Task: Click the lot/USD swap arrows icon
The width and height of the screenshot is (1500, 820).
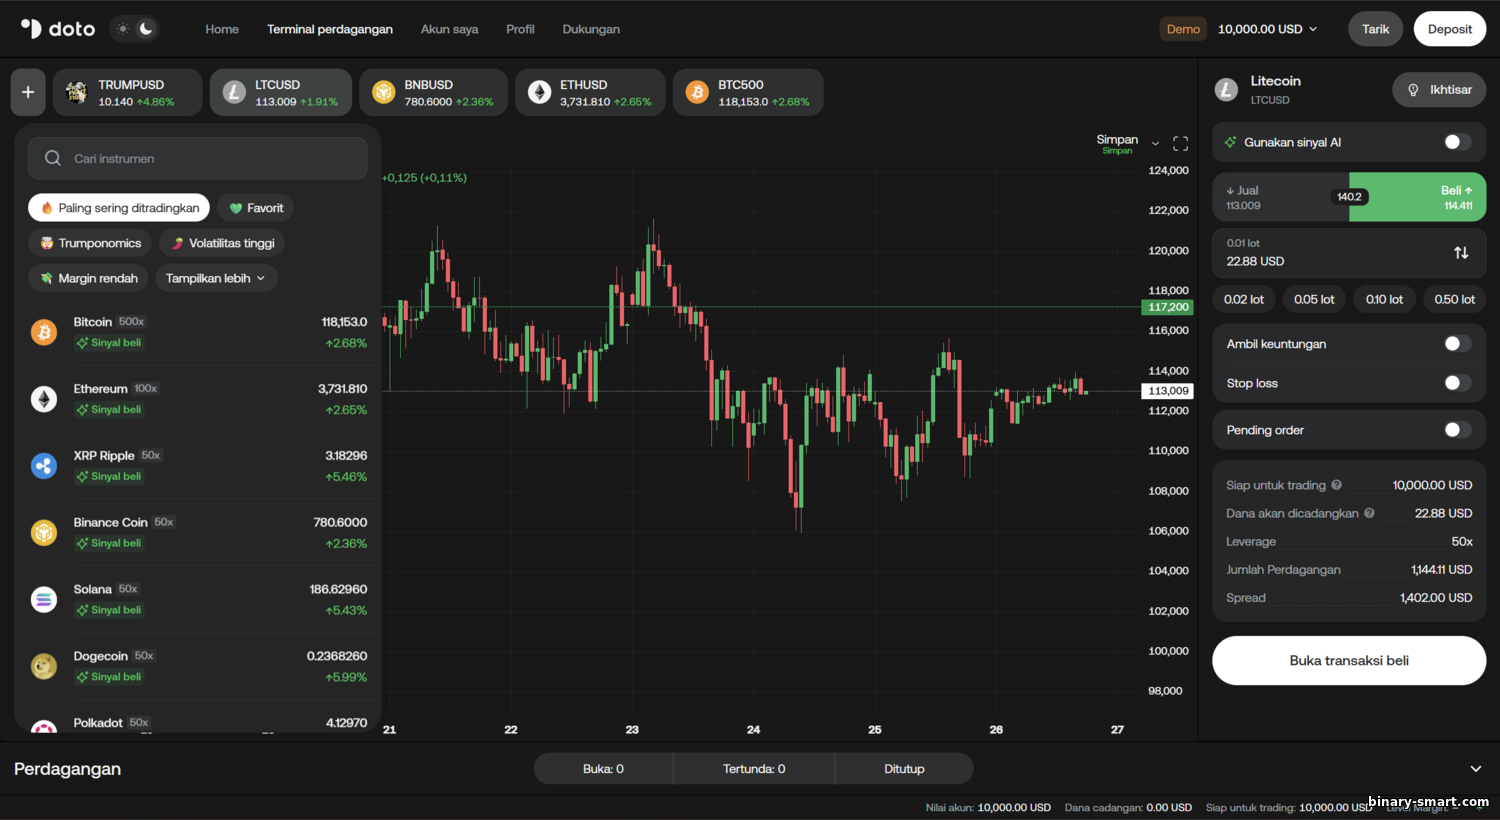Action: (x=1461, y=253)
